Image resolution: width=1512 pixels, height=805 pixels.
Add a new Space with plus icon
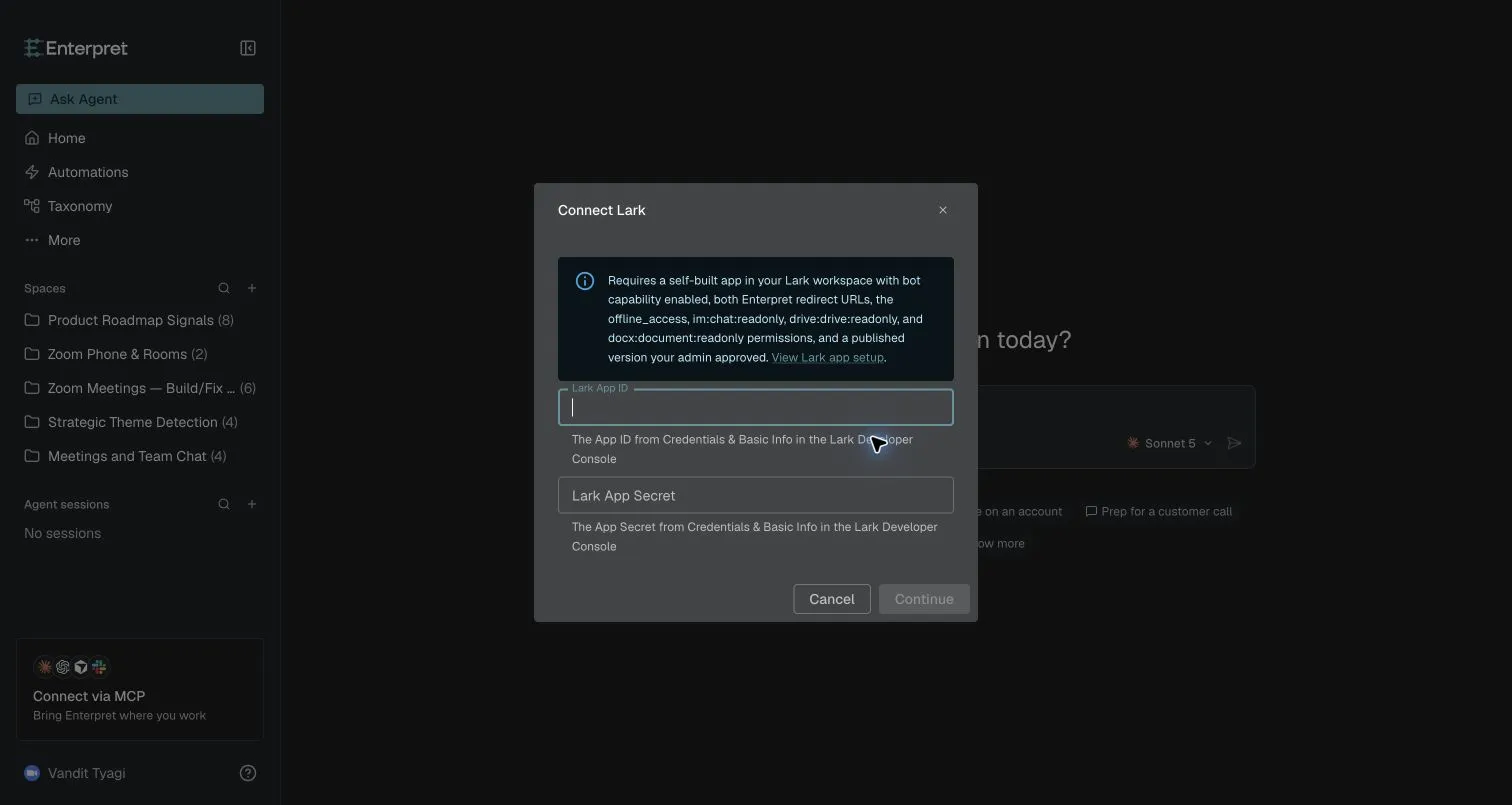click(x=252, y=288)
